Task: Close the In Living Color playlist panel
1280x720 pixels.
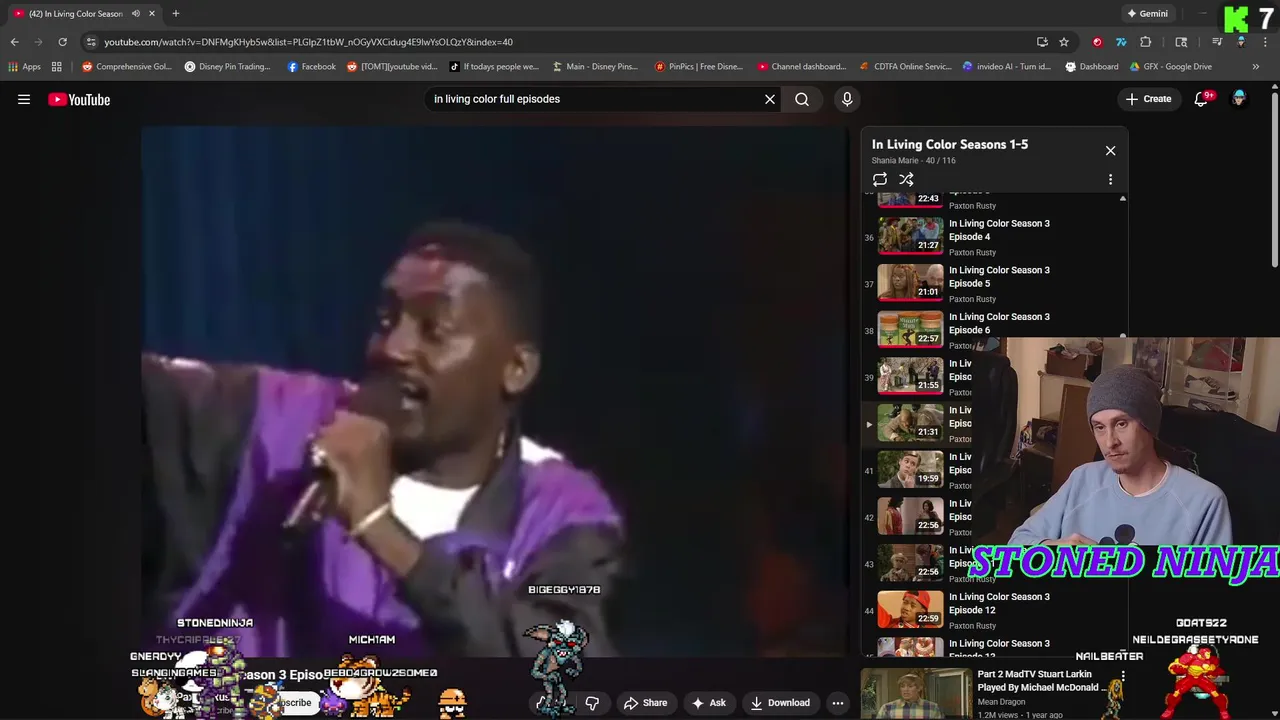Action: pos(1110,150)
